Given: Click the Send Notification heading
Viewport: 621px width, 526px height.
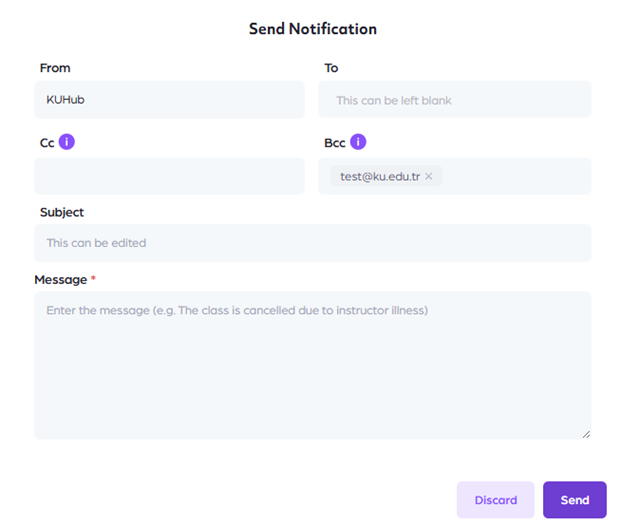Looking at the screenshot, I should tap(312, 29).
